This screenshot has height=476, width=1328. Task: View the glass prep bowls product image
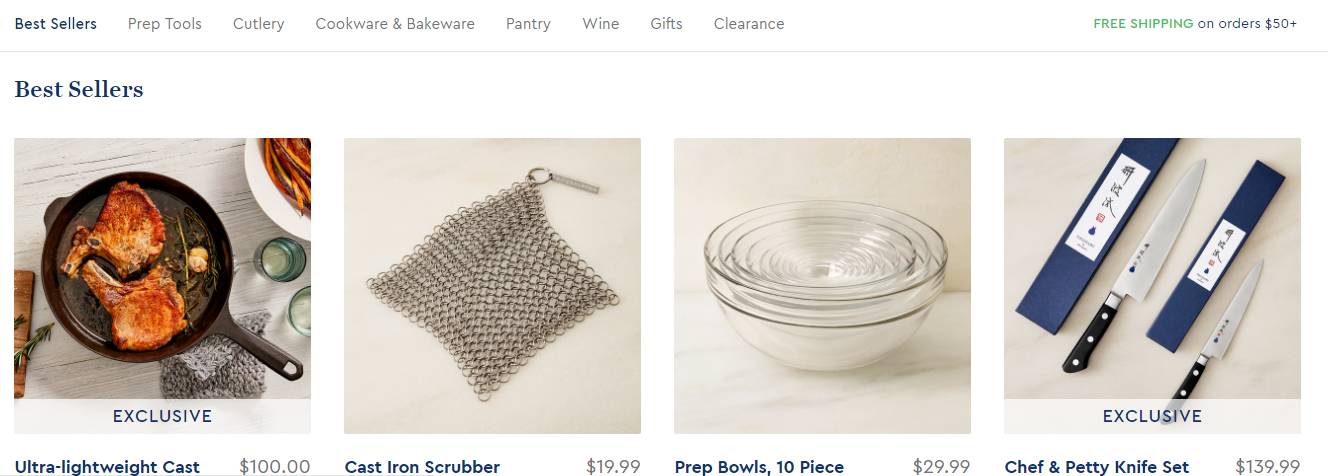tap(822, 286)
